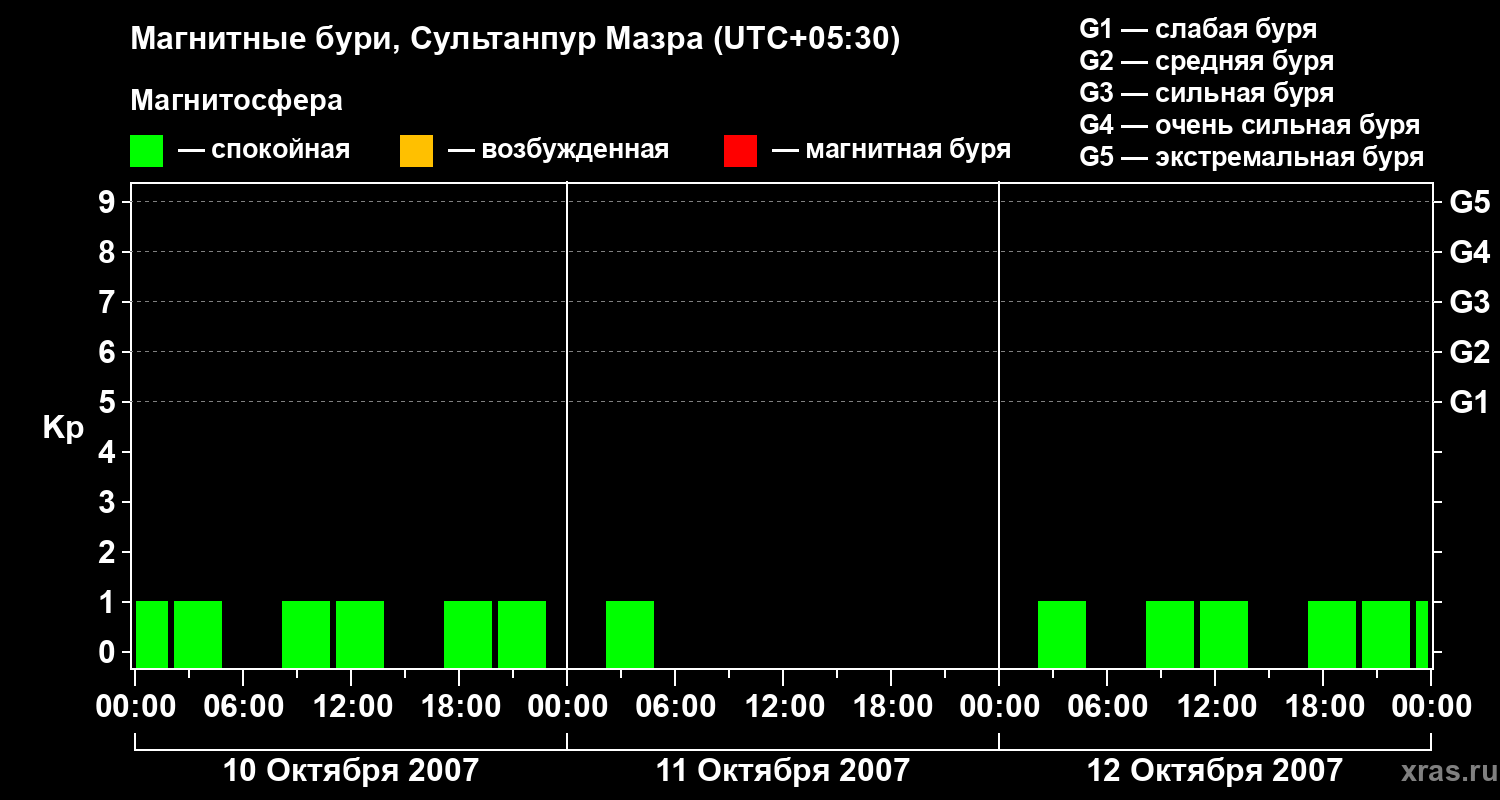Click the 'Kp' axis title

(x=63, y=428)
